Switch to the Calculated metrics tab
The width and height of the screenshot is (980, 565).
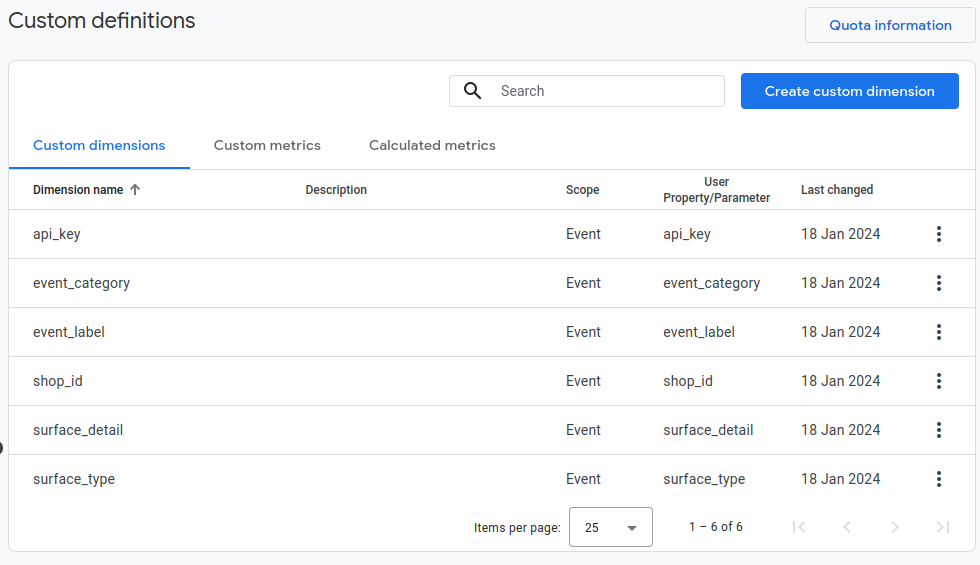click(432, 145)
